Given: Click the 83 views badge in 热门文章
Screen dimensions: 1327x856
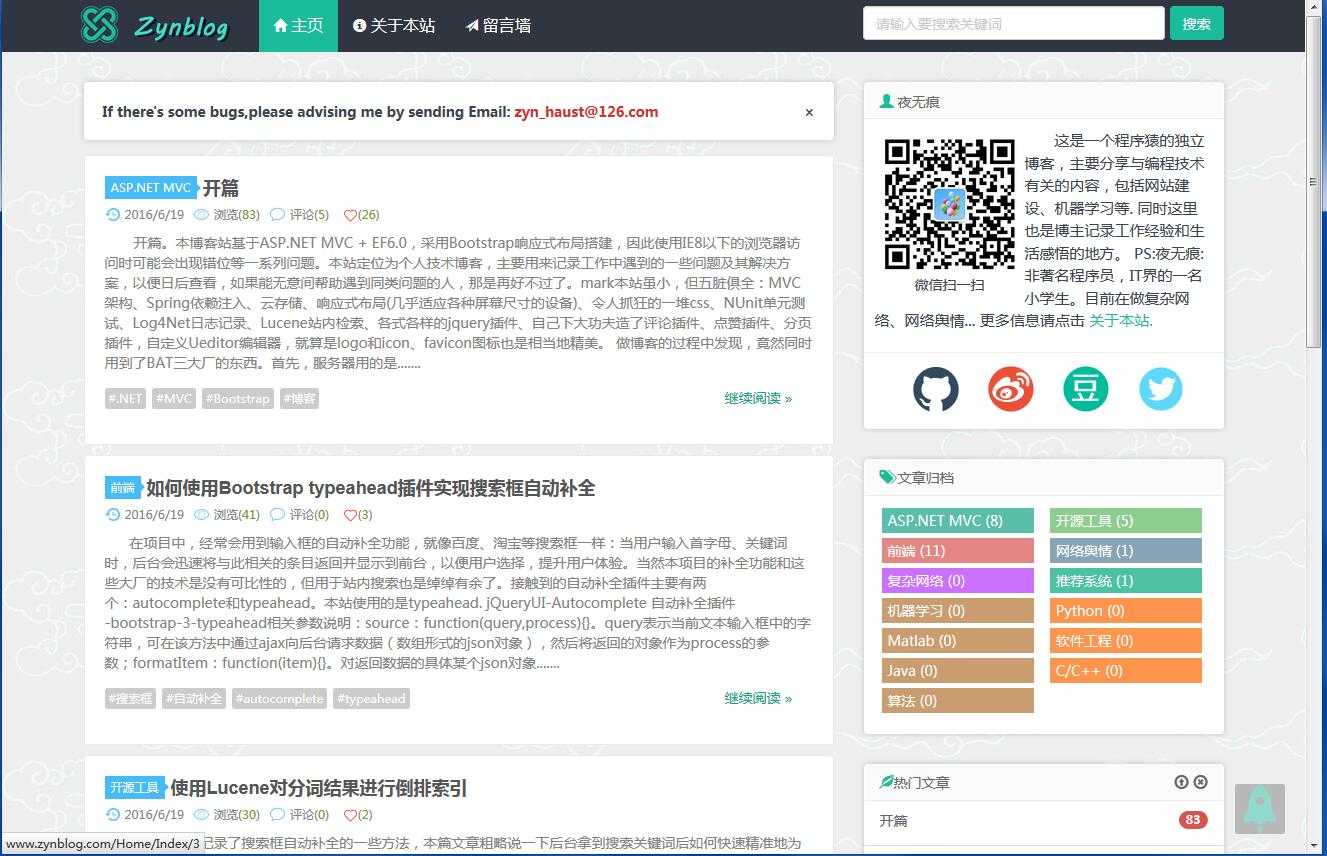Looking at the screenshot, I should (1193, 820).
